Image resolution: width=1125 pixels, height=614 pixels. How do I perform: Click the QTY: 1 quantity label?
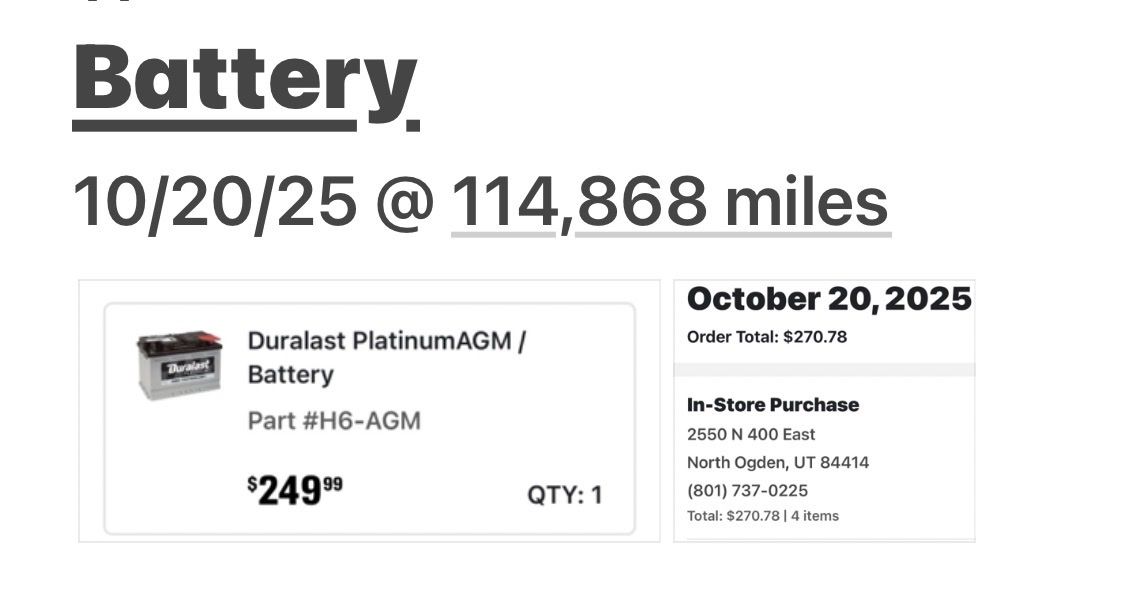pyautogui.click(x=565, y=495)
